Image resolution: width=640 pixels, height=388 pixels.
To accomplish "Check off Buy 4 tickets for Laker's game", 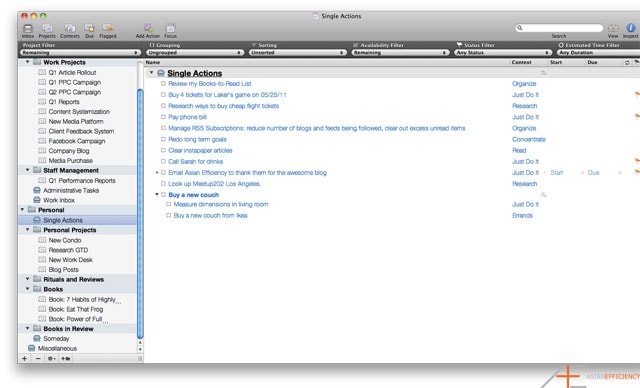I will pyautogui.click(x=163, y=95).
